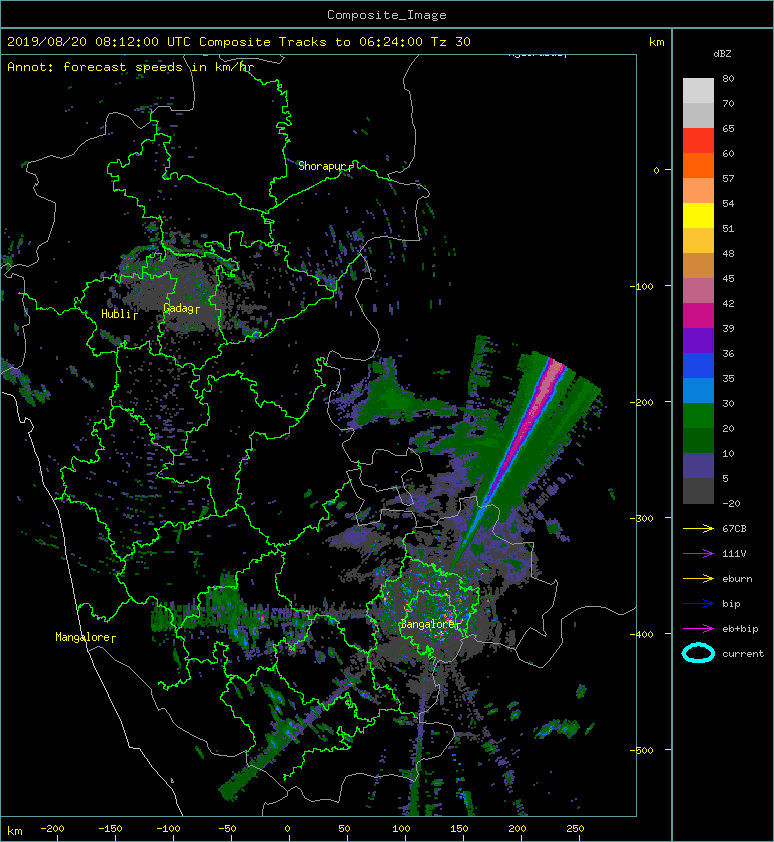Click the 2019/08/20 08:12:00 UTC timestamp
774x842 pixels.
[x=99, y=42]
